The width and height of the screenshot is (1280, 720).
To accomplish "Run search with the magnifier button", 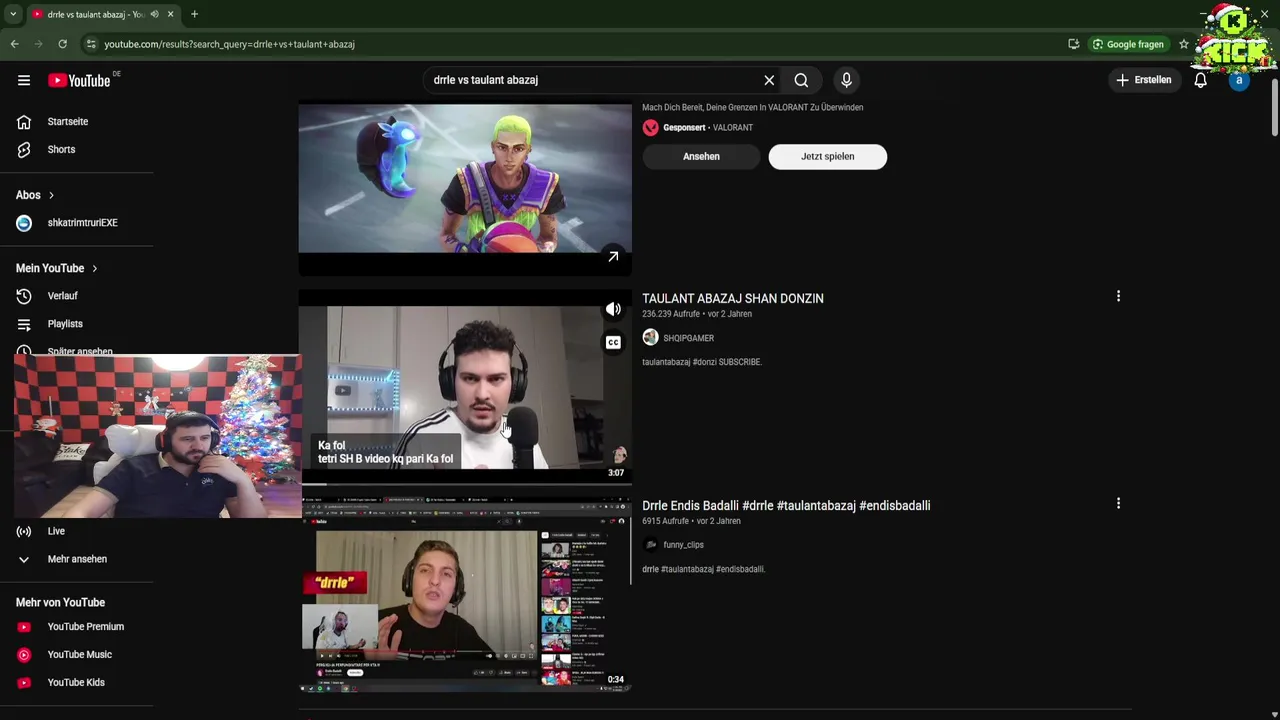I will 801,80.
